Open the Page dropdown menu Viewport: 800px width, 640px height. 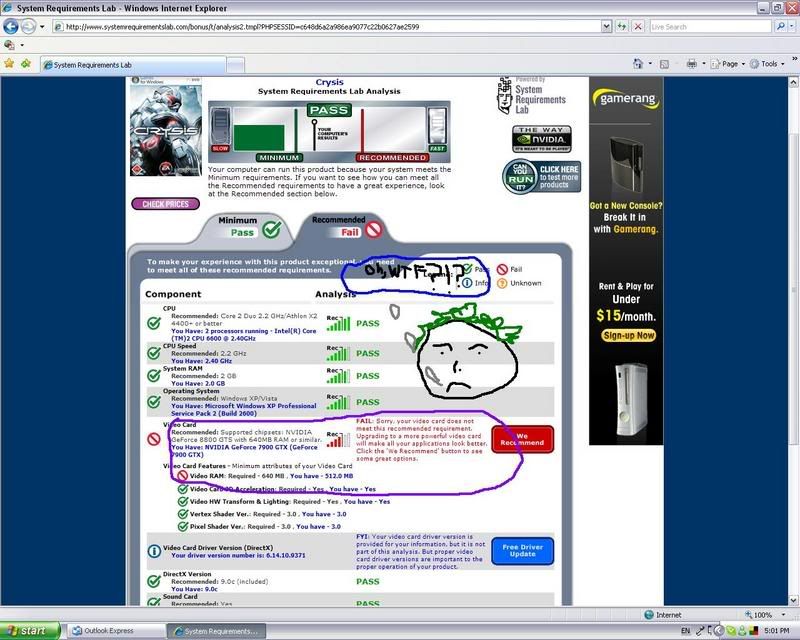point(730,64)
